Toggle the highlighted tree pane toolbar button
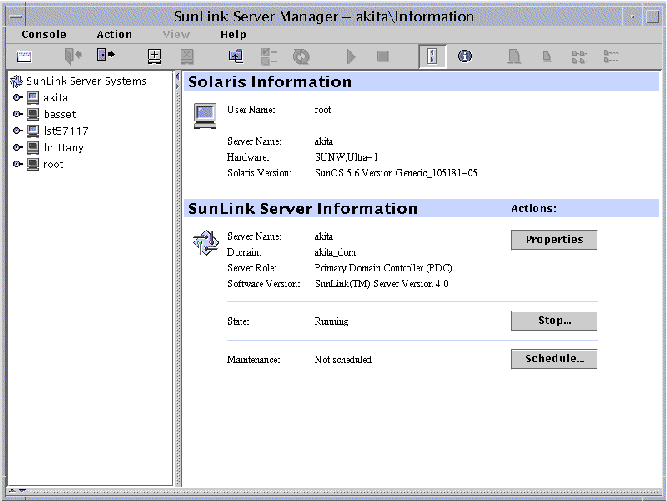The height and width of the screenshot is (501, 667). click(x=432, y=56)
